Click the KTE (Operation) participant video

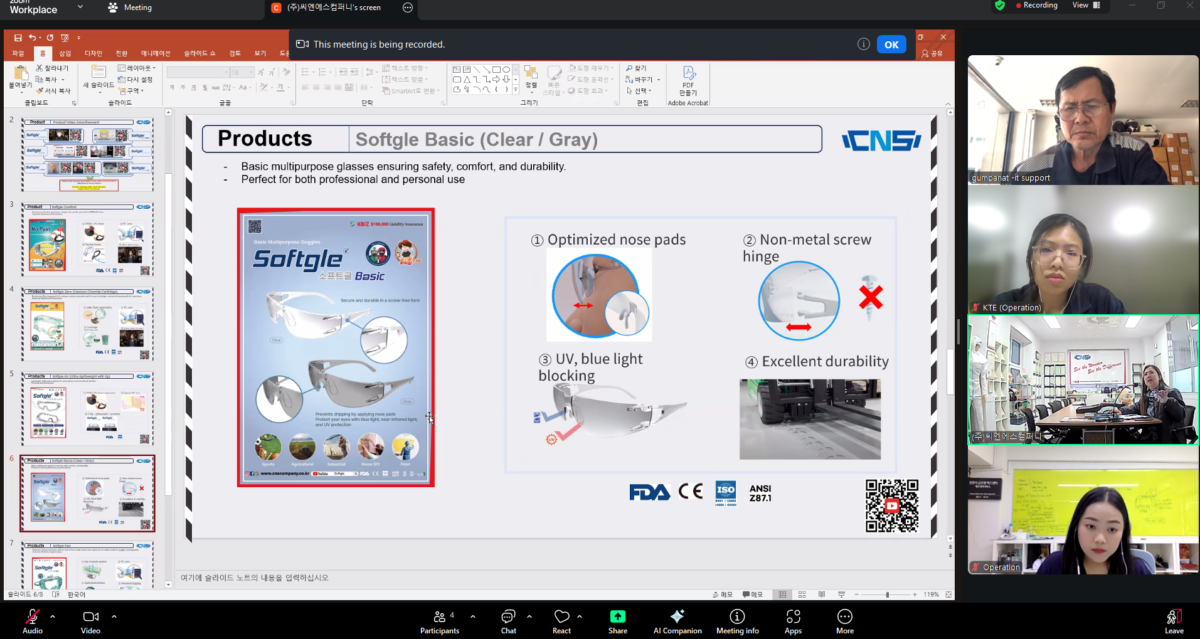point(1082,250)
